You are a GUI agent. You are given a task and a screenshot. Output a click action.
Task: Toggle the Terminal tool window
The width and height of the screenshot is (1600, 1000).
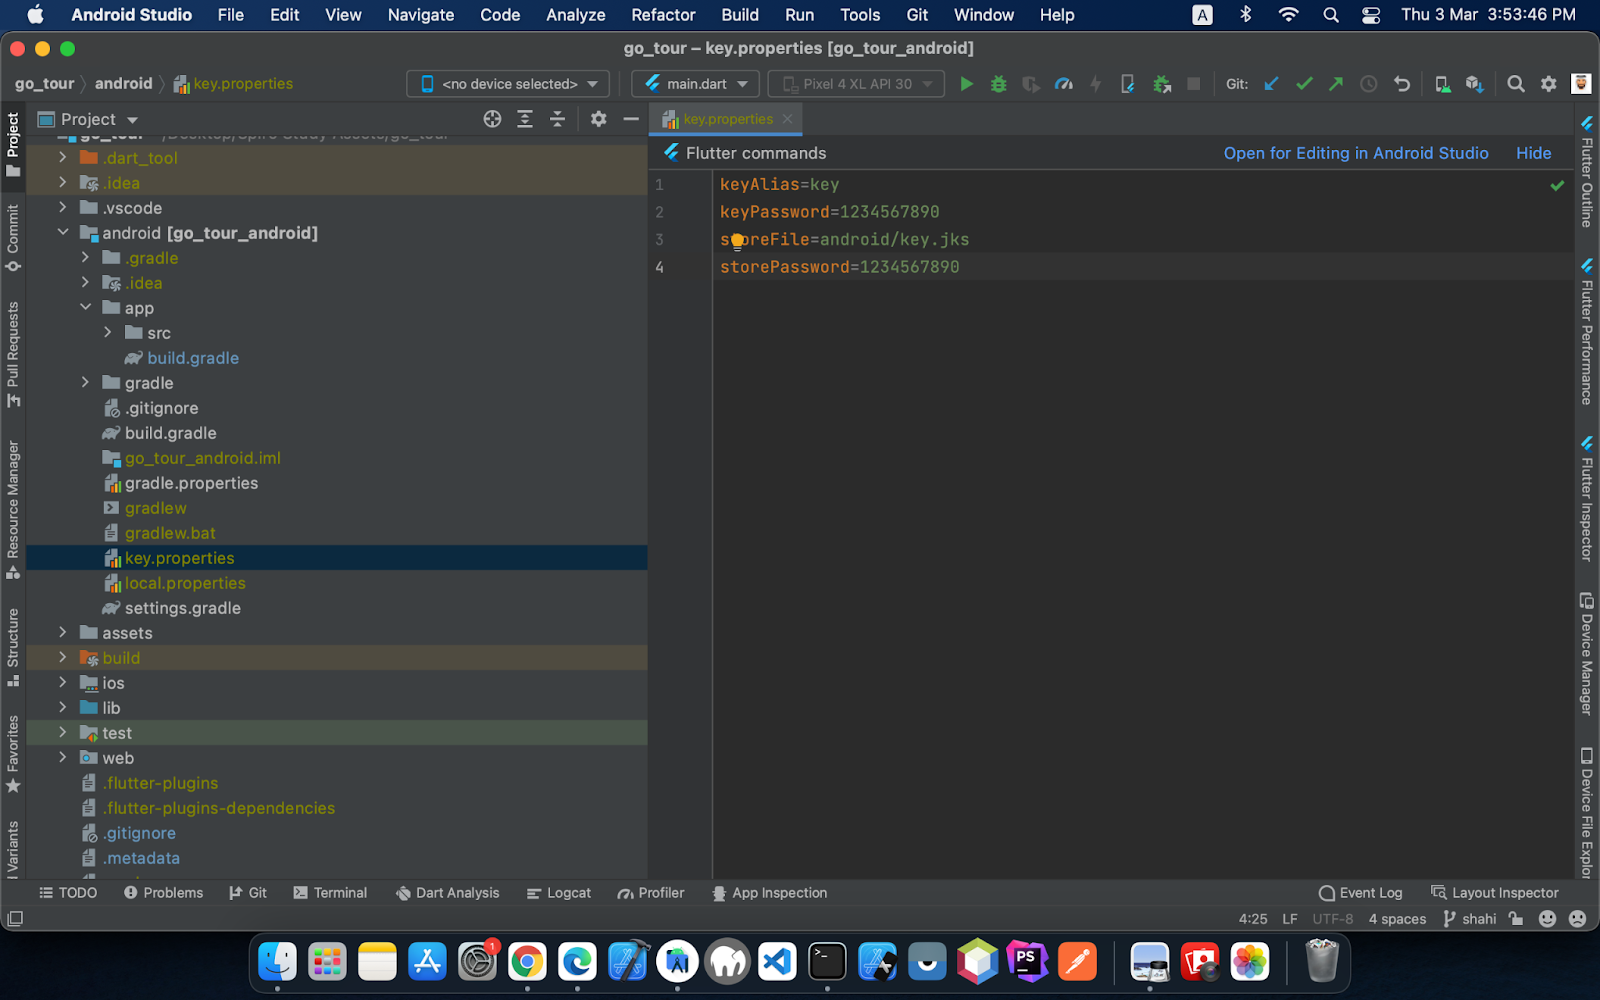click(330, 893)
